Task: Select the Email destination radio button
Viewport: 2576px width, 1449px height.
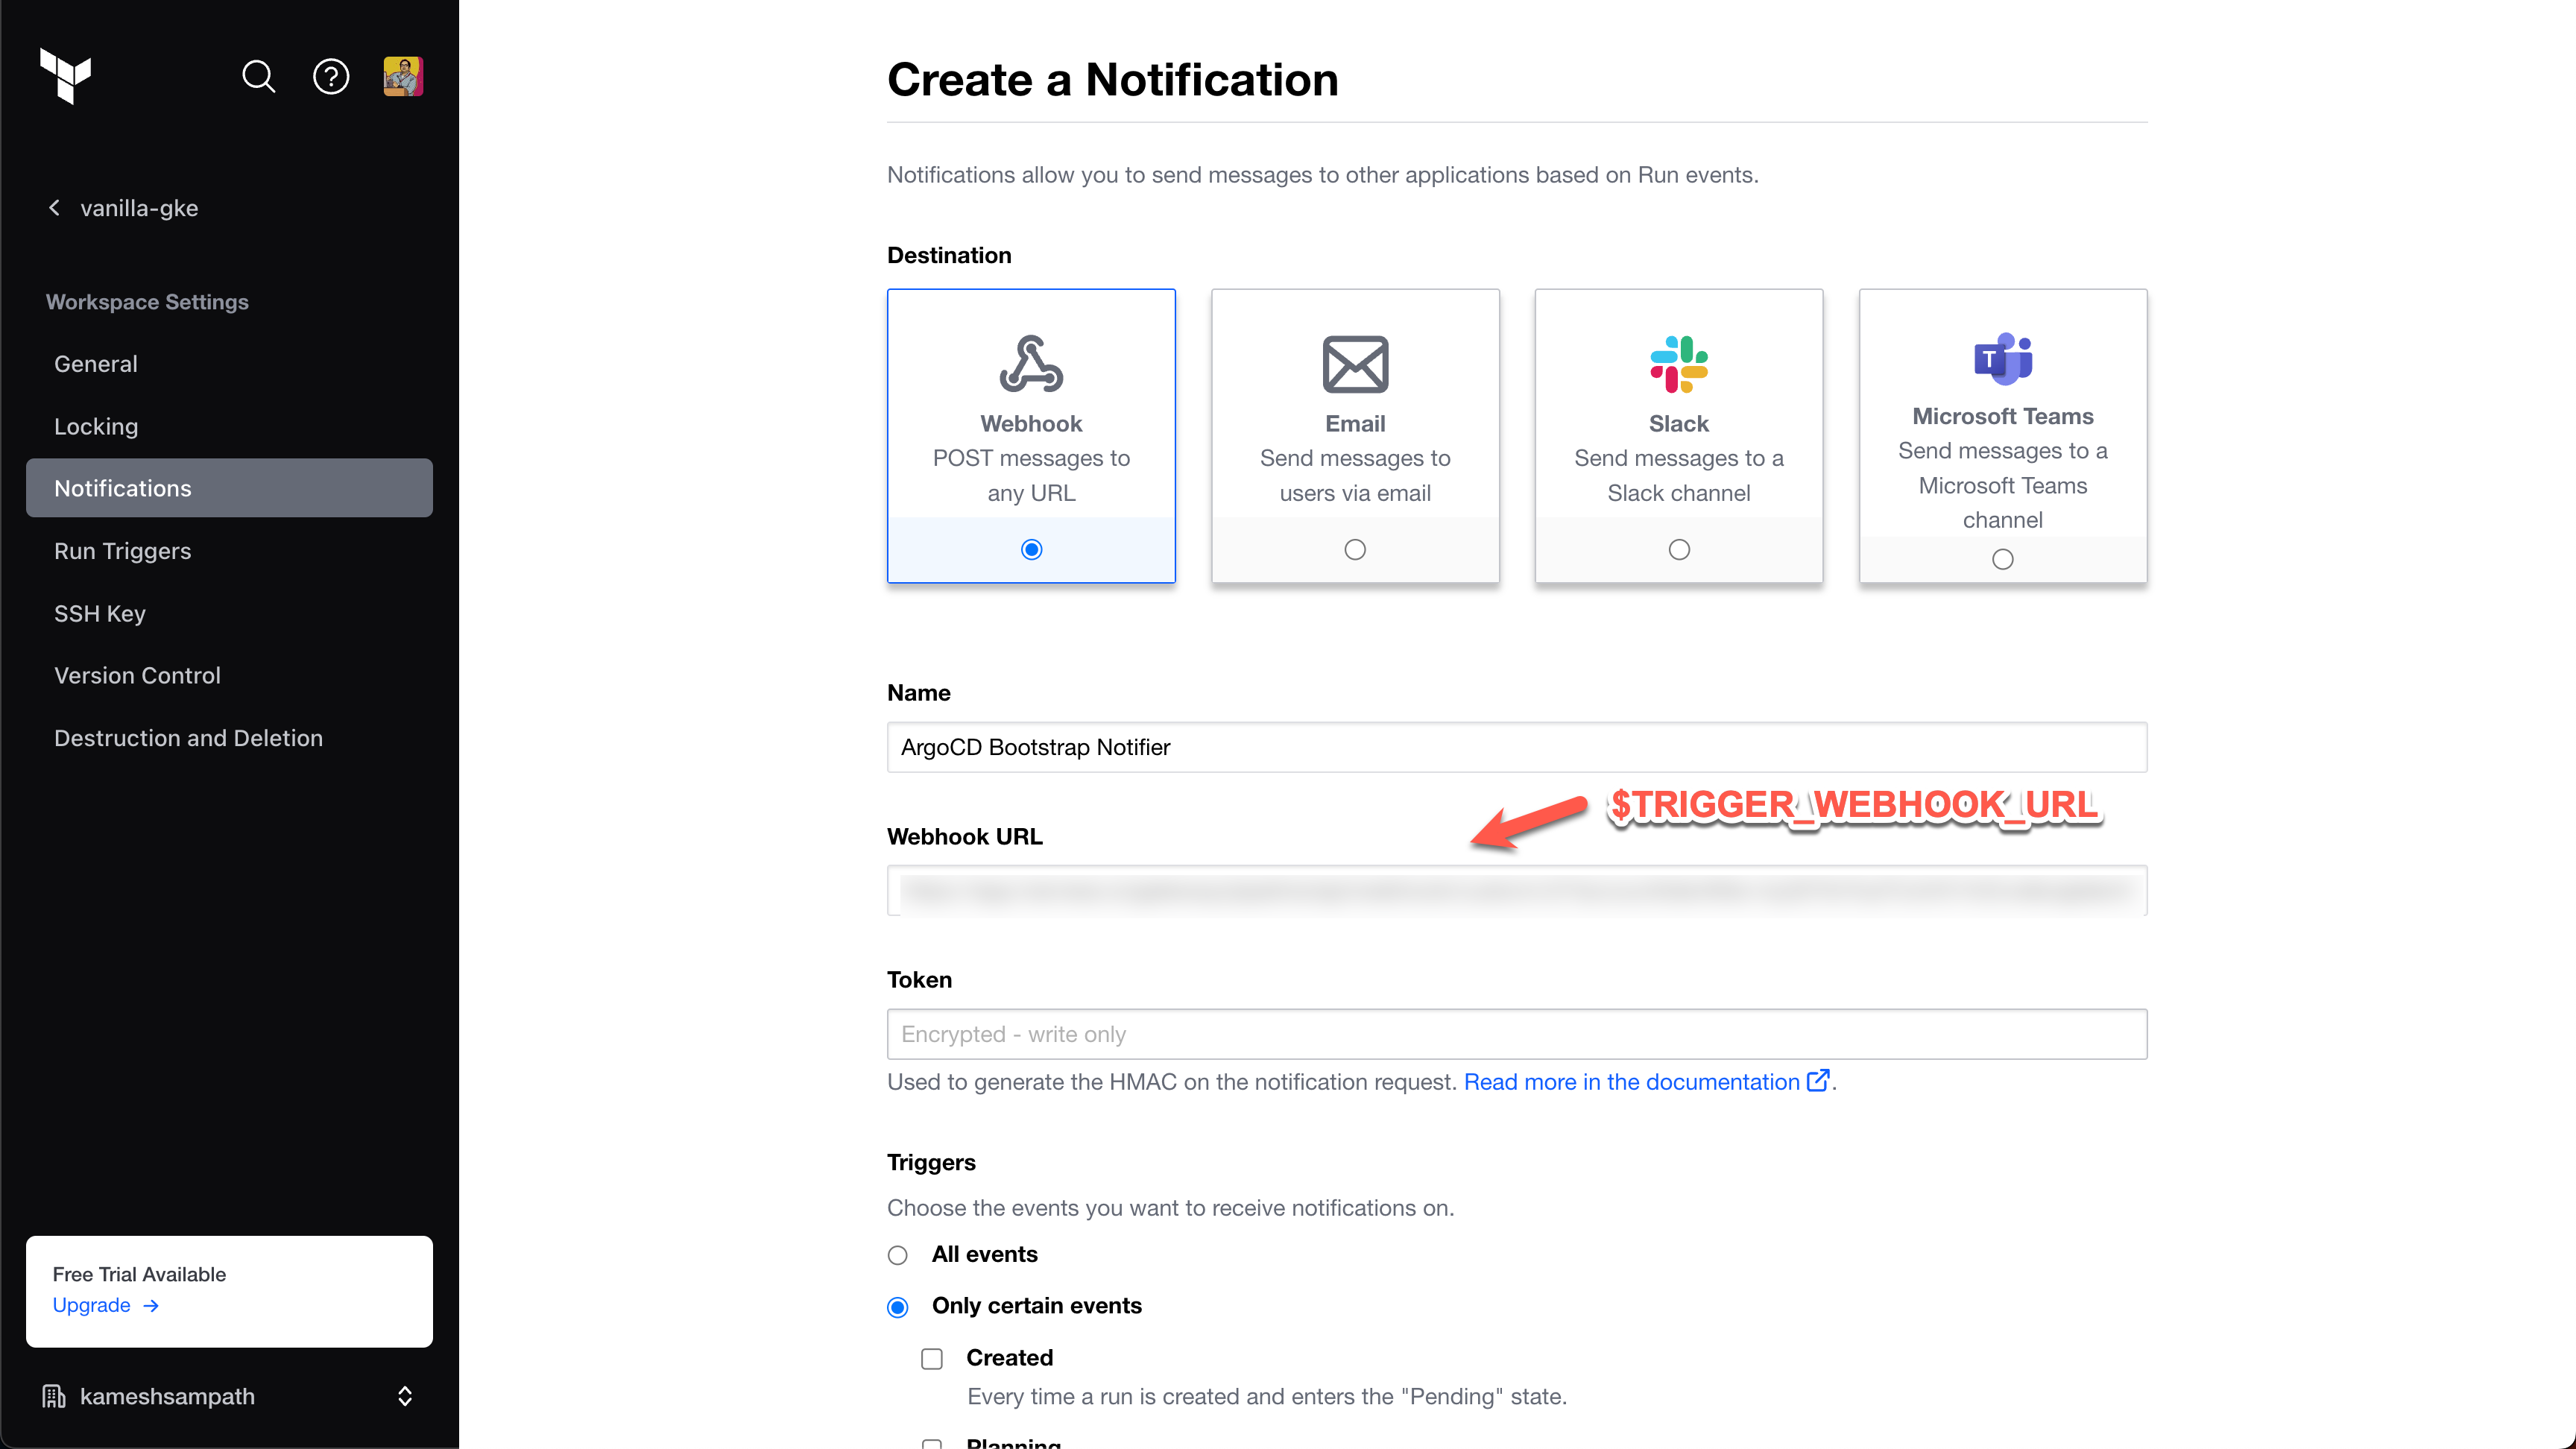Action: tap(1355, 549)
